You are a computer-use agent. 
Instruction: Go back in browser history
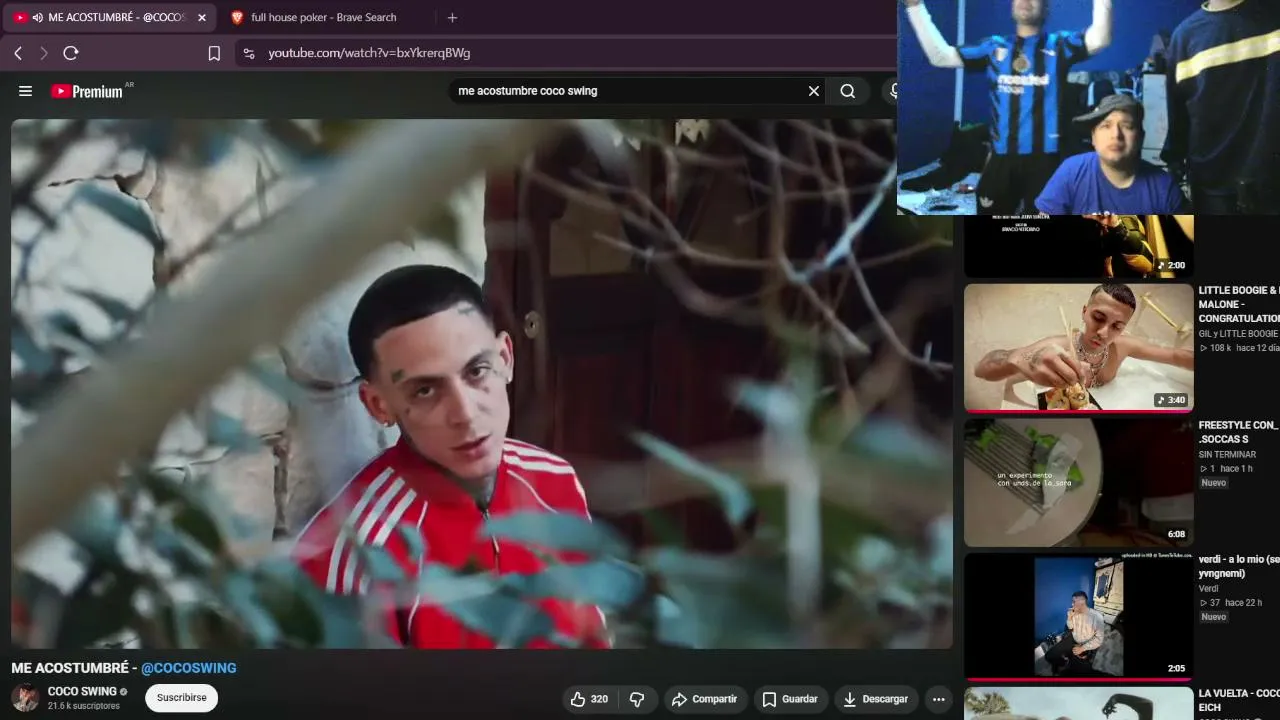tap(18, 53)
